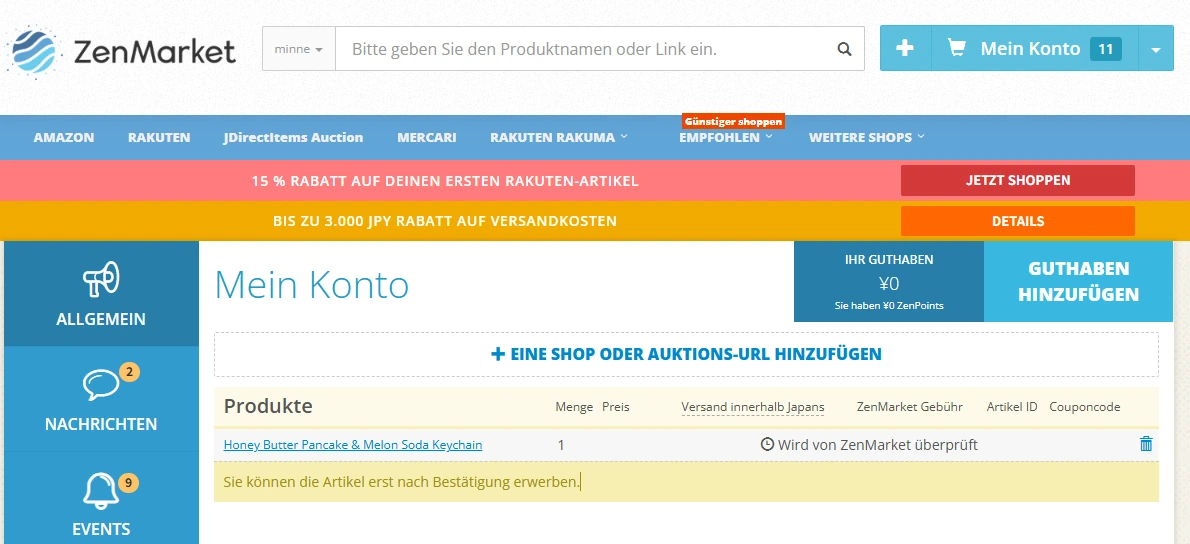
Task: Expand the RAKUTEN RAKUMA menu
Action: click(x=559, y=137)
